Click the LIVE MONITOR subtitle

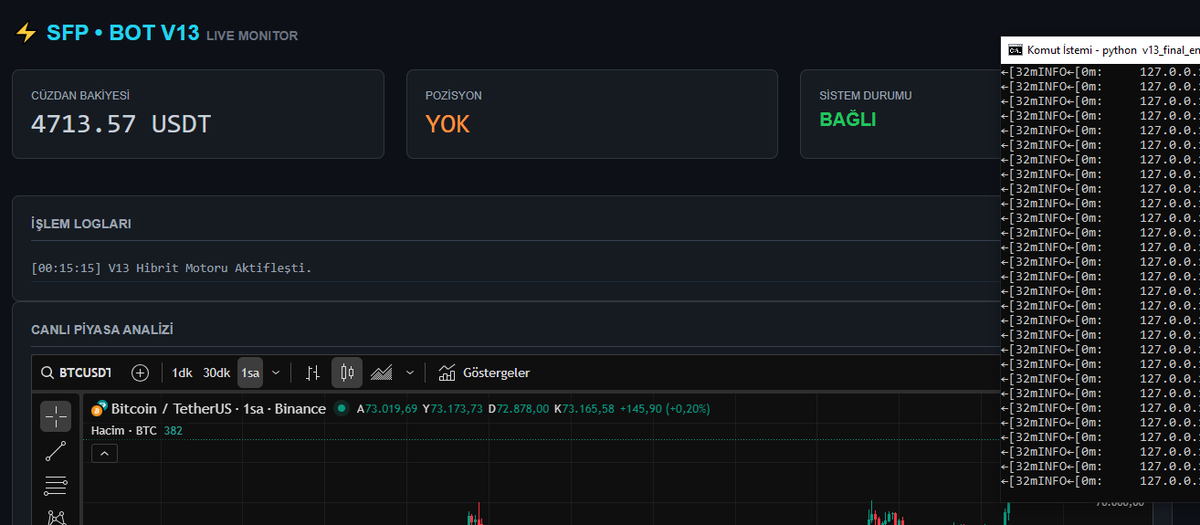point(252,36)
